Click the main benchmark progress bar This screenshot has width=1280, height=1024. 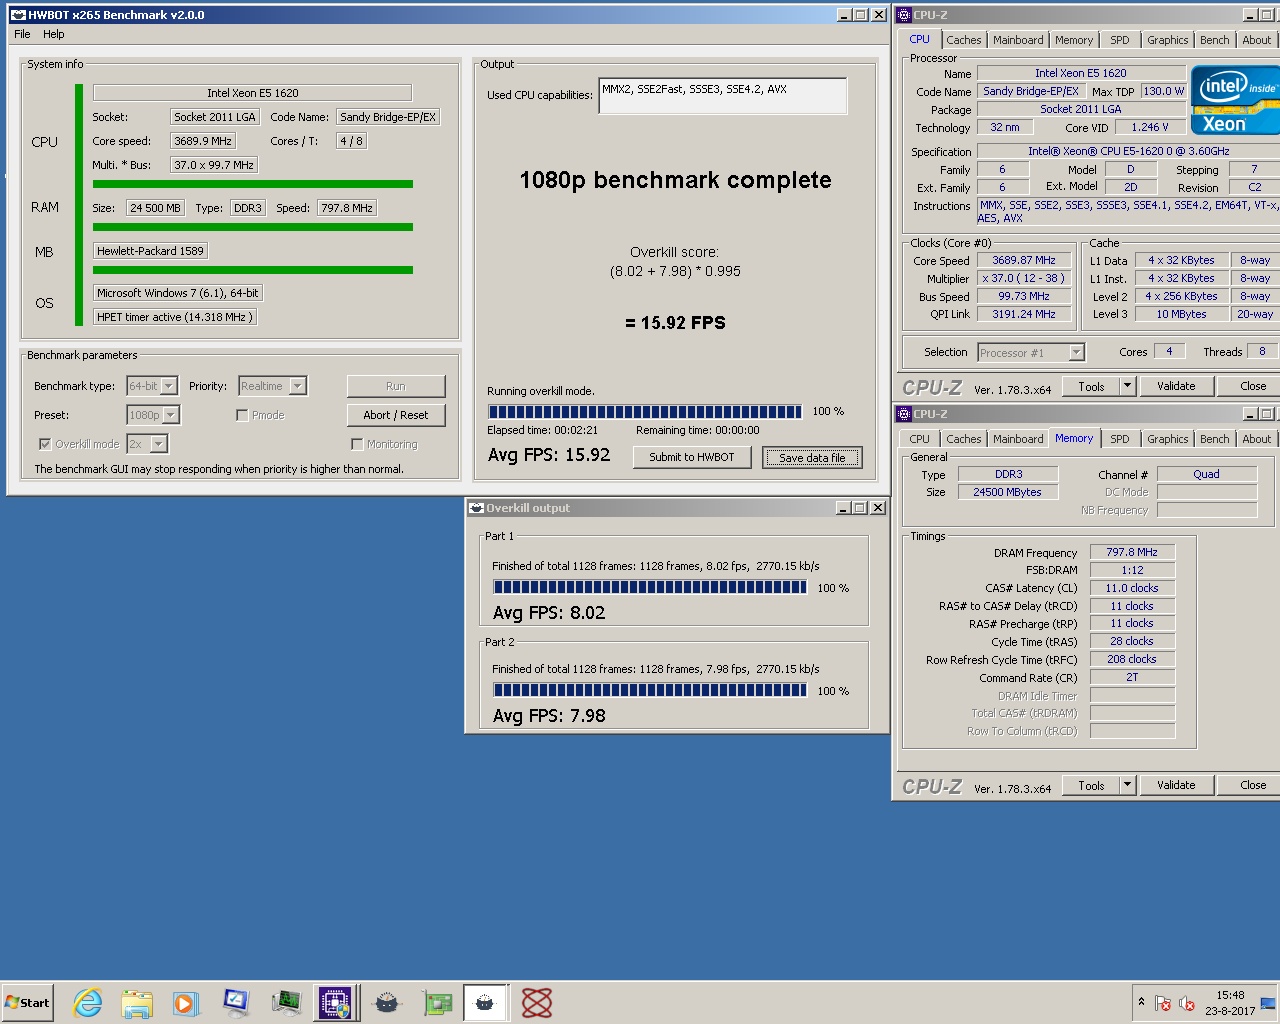(x=645, y=411)
